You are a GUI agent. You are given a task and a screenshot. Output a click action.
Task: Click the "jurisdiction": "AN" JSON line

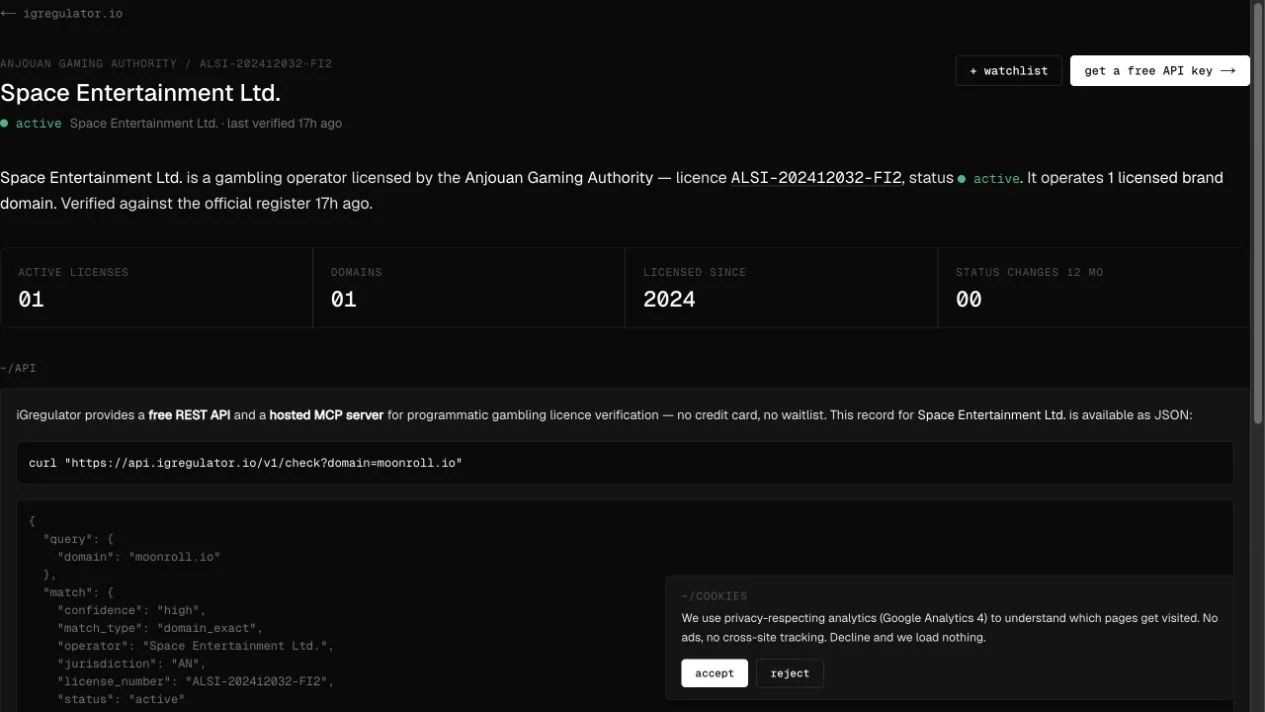131,664
